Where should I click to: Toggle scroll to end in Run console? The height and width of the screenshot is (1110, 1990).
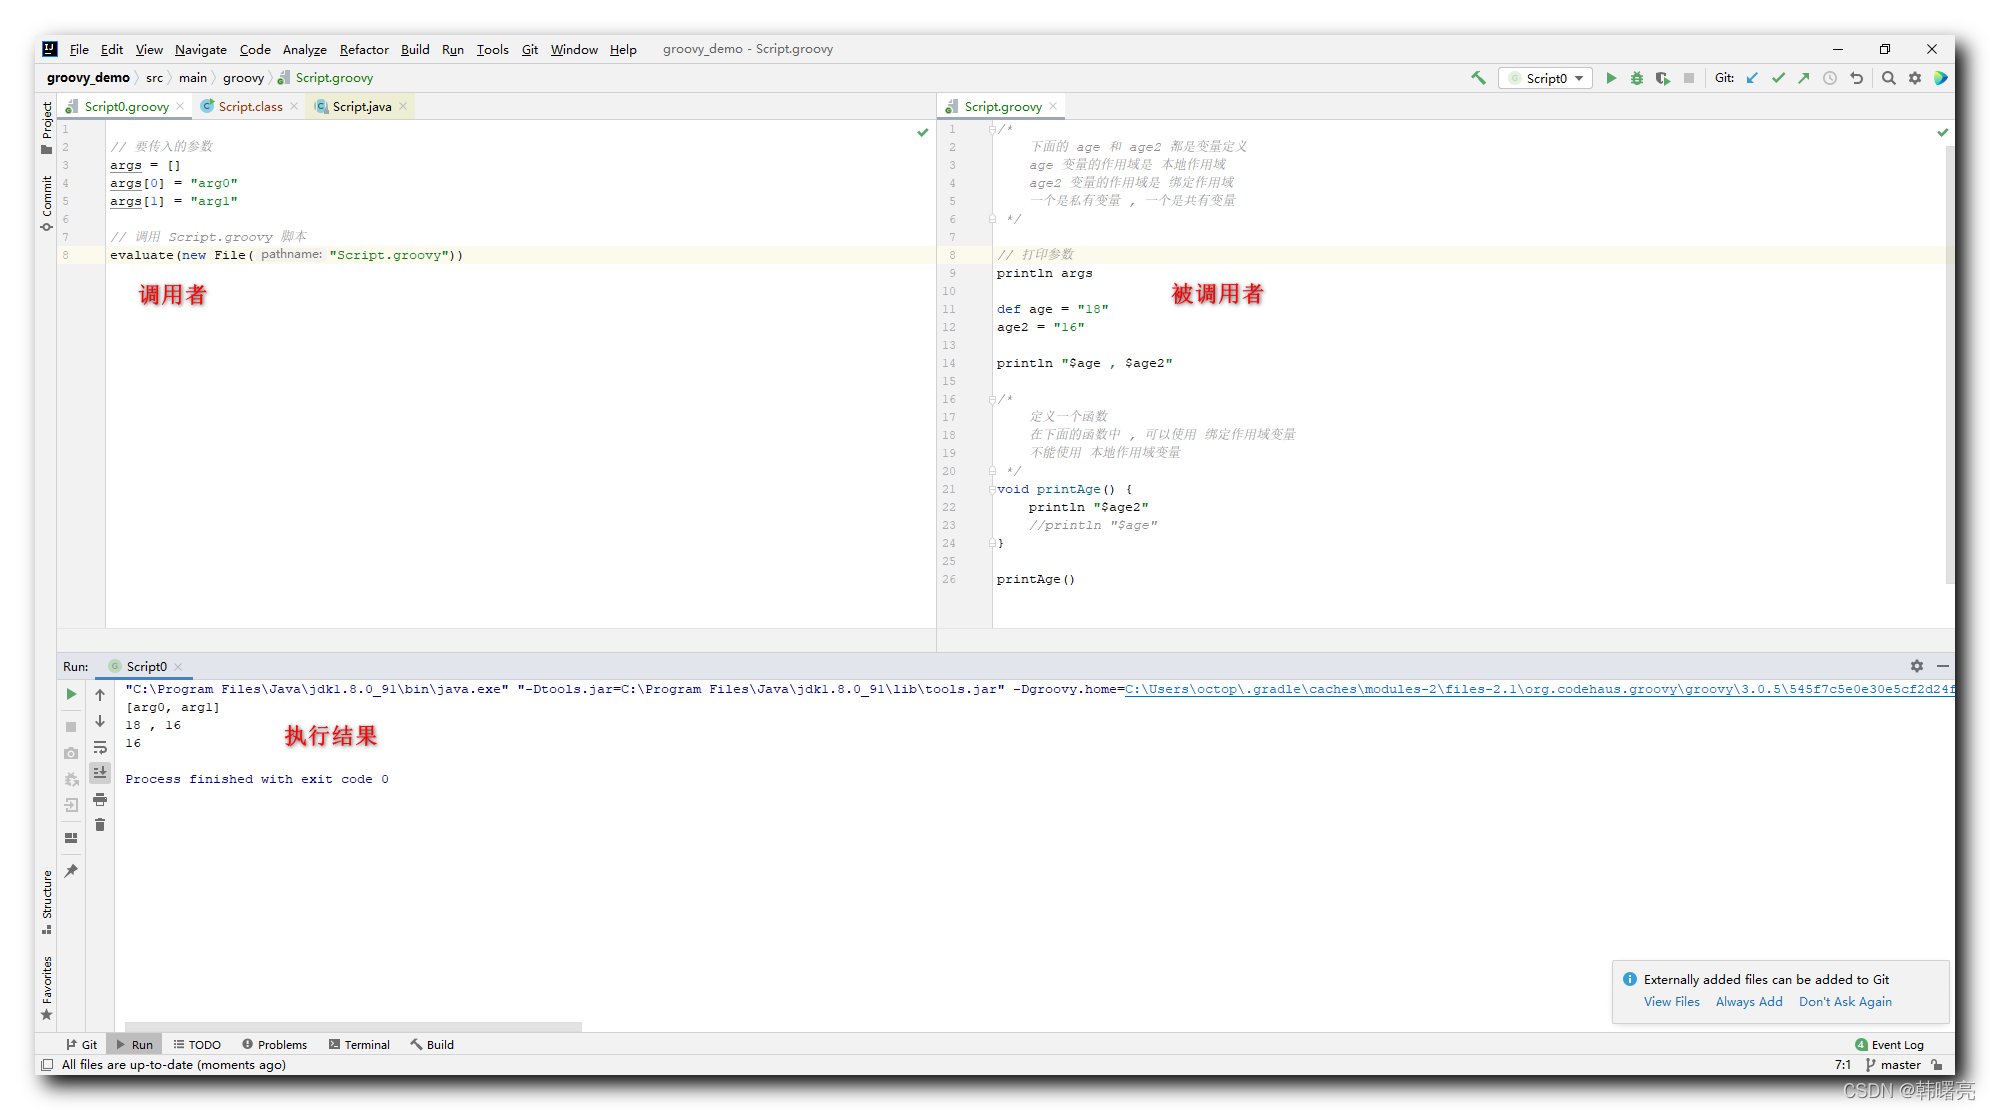[x=100, y=773]
